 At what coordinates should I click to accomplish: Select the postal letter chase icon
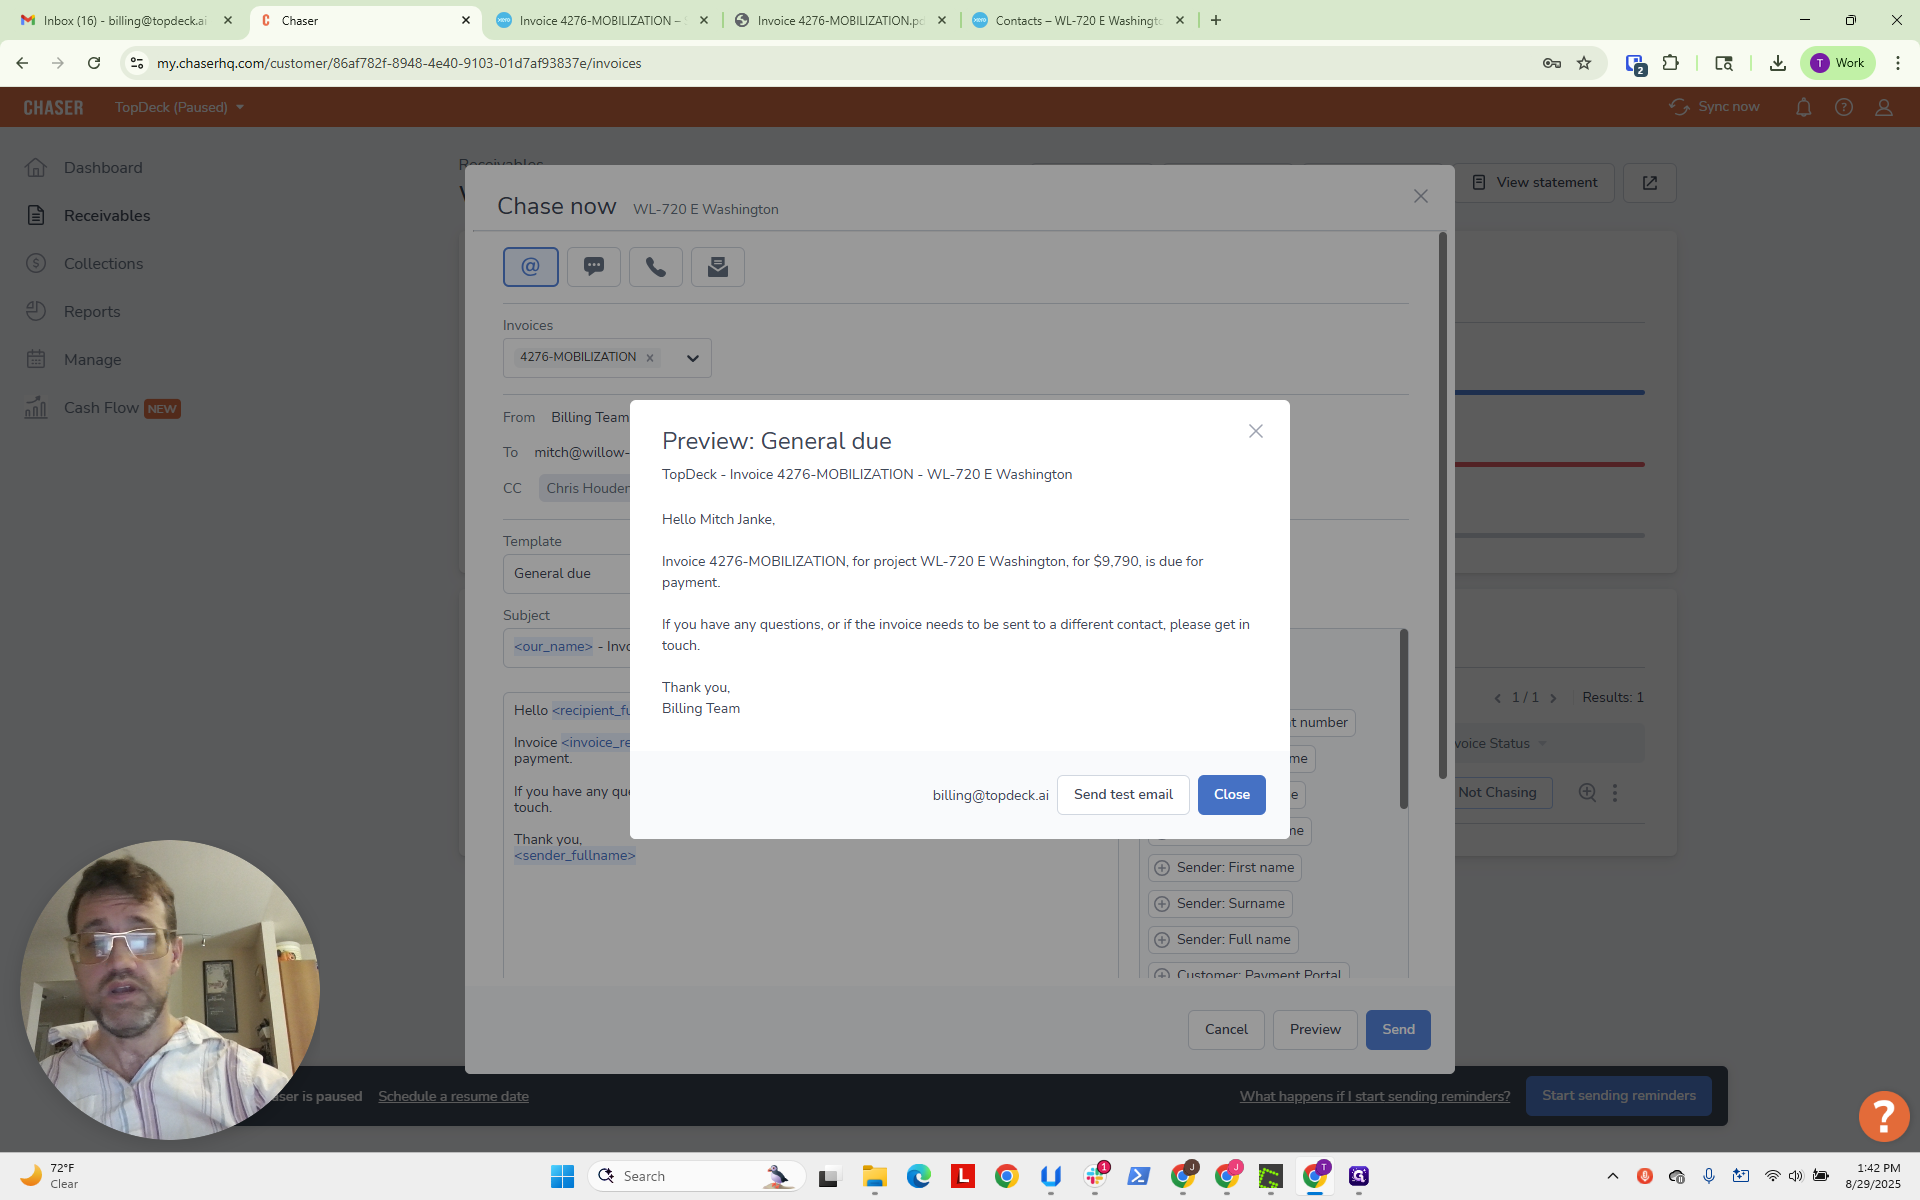[718, 267]
